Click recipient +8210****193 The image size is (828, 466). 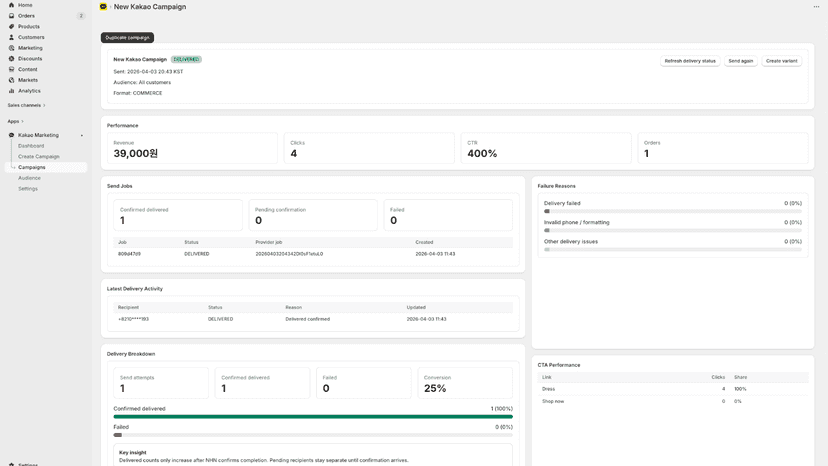click(x=133, y=319)
